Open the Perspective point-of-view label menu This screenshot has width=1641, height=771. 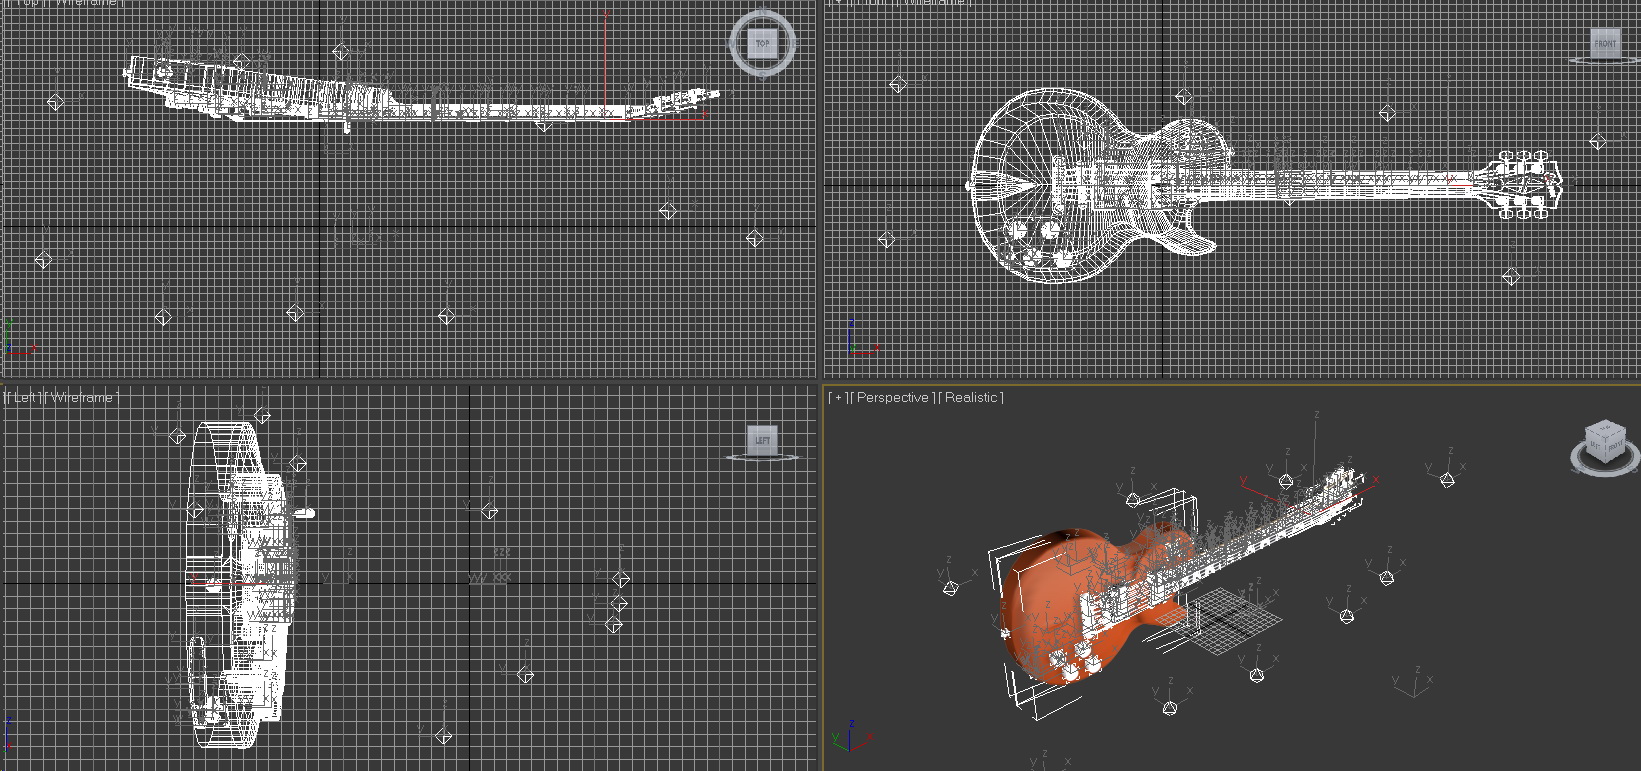pos(892,397)
